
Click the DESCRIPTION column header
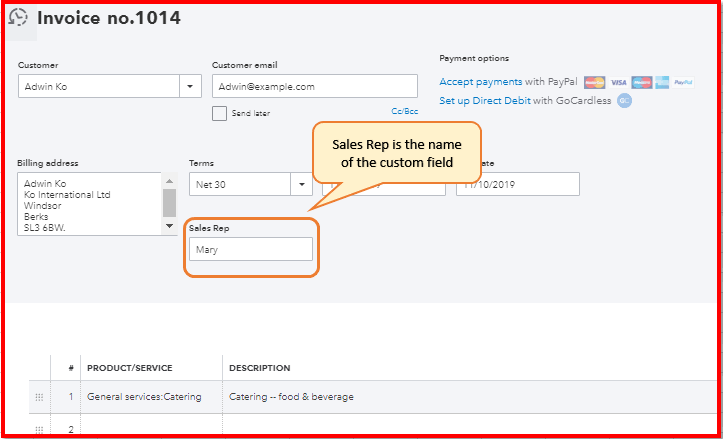tap(260, 368)
